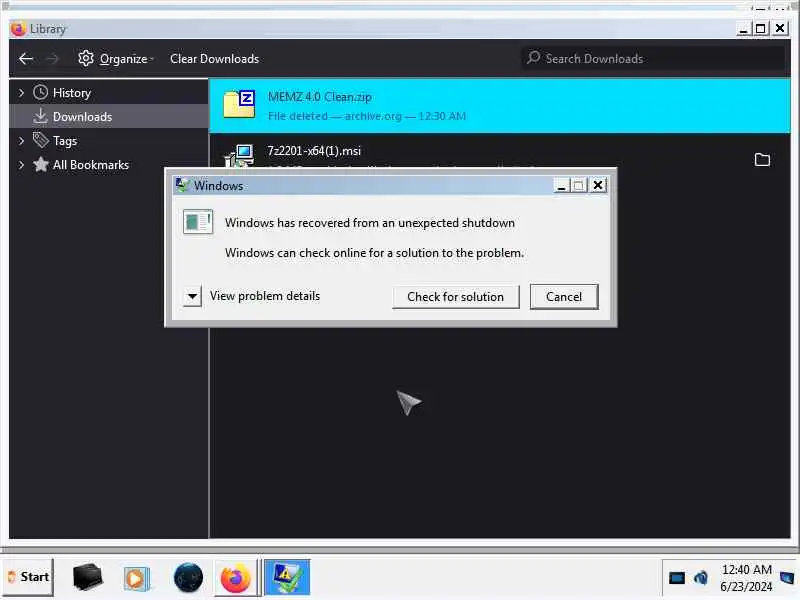Cancel the Windows recovery dialog

tap(564, 297)
